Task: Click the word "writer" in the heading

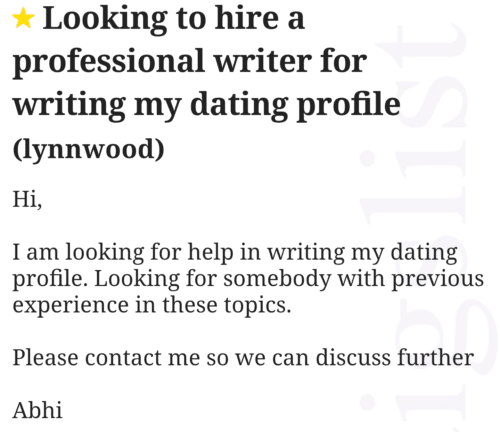Action: pyautogui.click(x=263, y=62)
